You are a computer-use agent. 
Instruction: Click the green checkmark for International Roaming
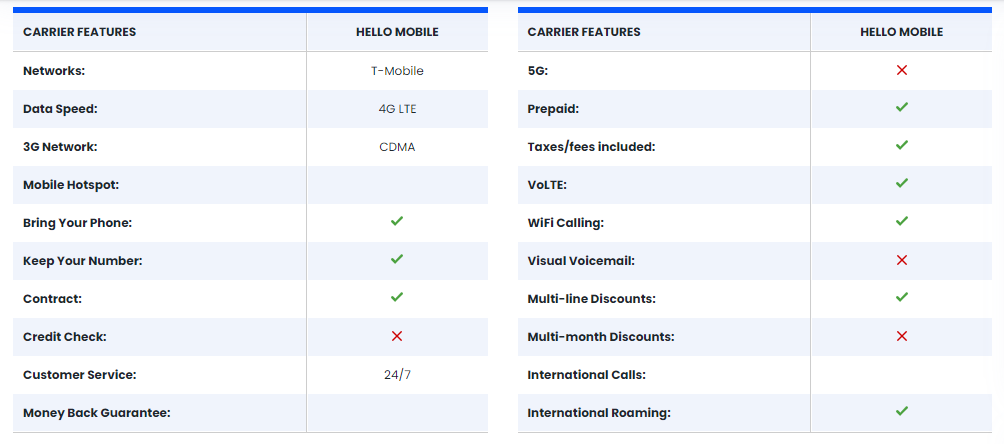click(x=902, y=411)
